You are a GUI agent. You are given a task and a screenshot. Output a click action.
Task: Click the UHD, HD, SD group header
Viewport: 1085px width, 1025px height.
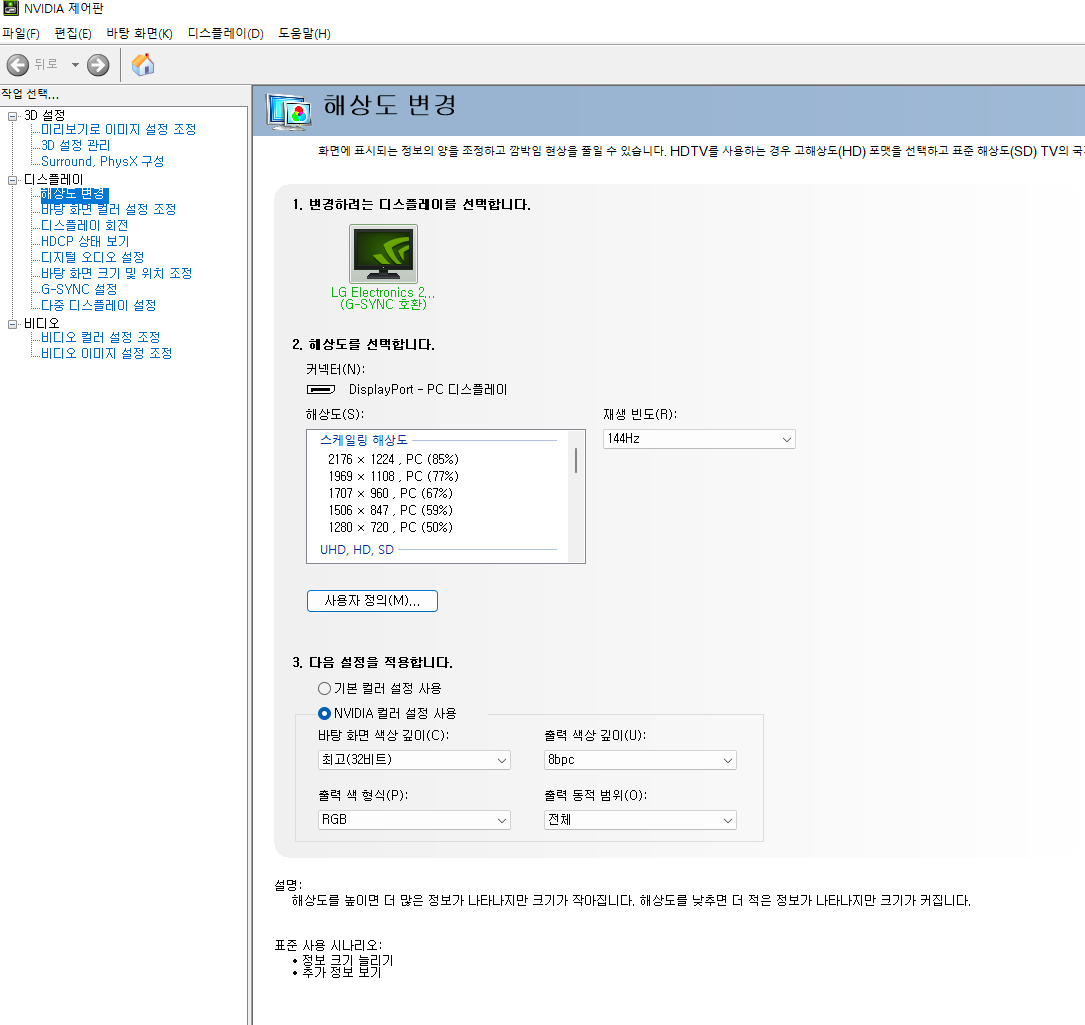(x=357, y=550)
